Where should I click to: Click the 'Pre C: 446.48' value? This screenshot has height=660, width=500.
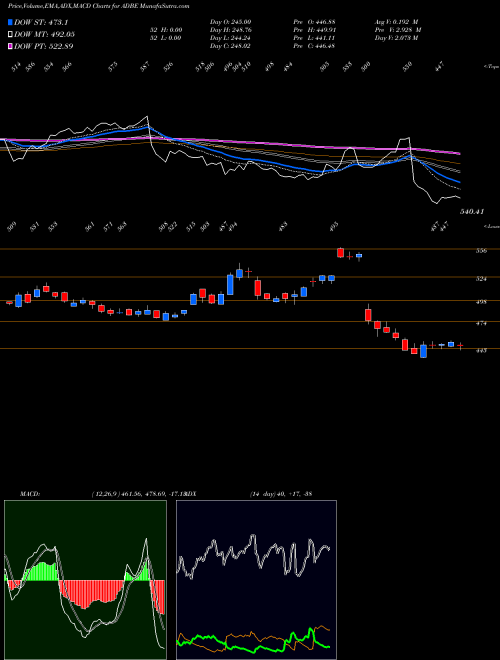pyautogui.click(x=314, y=46)
